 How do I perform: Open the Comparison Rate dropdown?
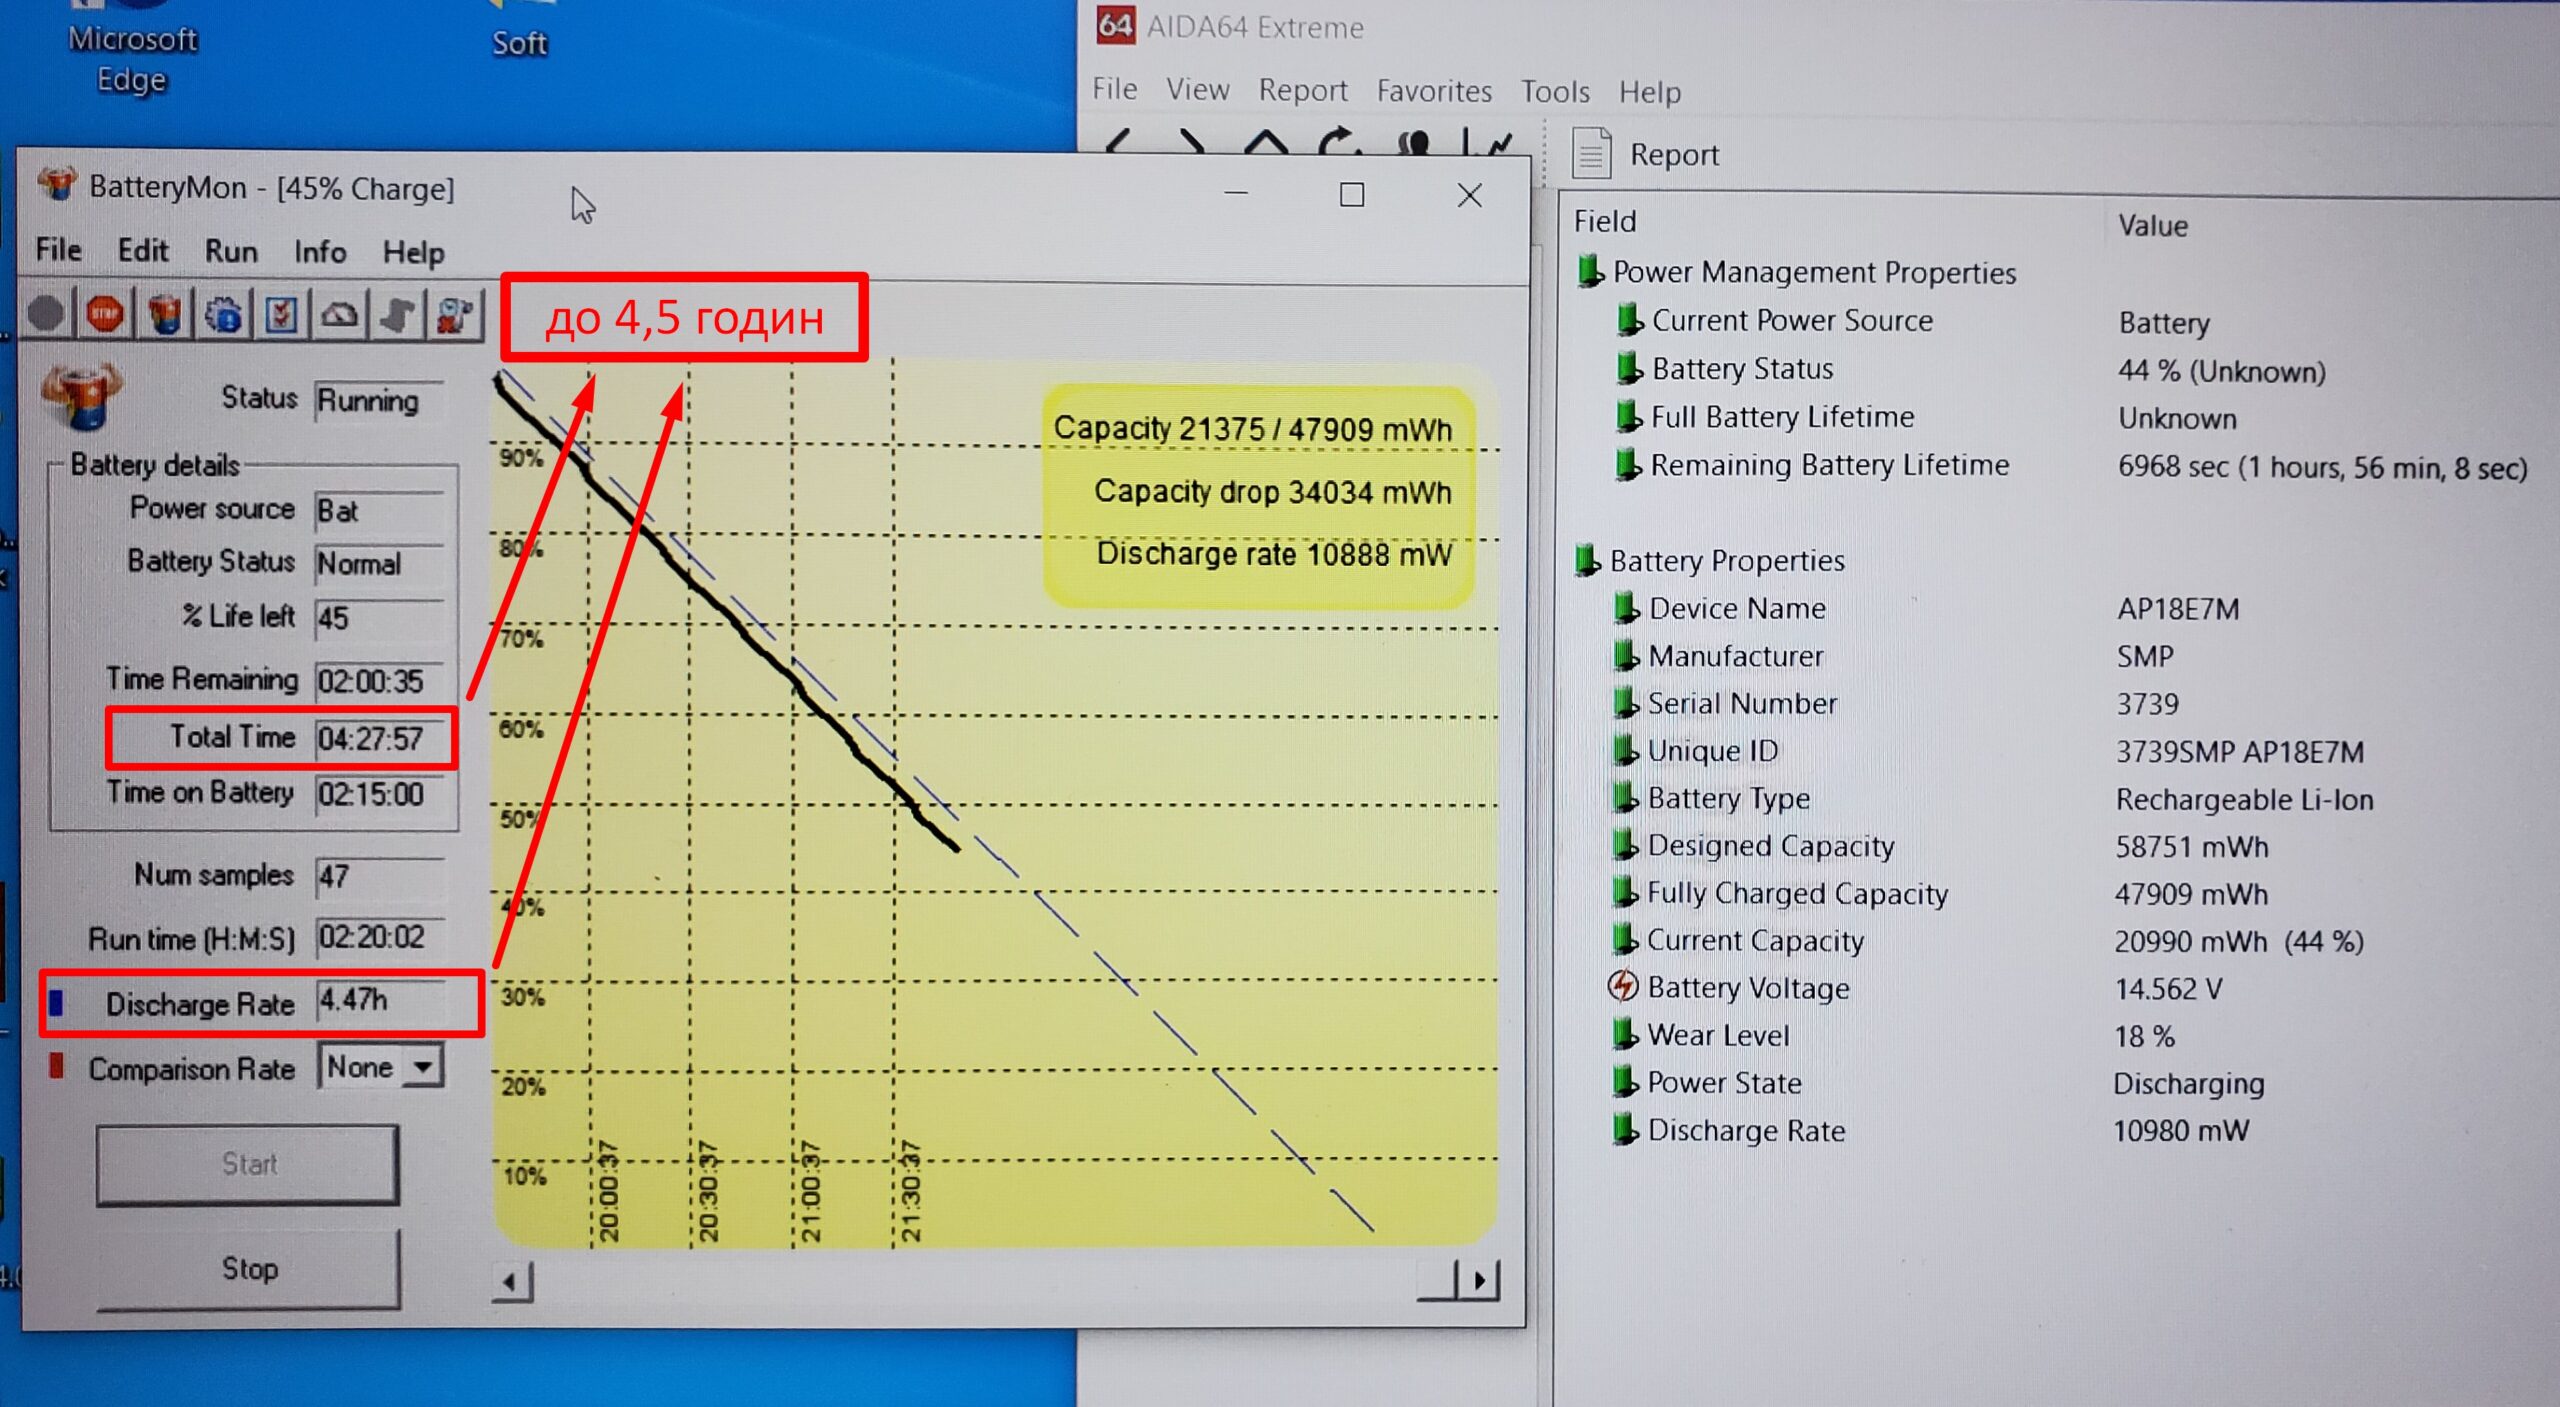coord(423,1067)
